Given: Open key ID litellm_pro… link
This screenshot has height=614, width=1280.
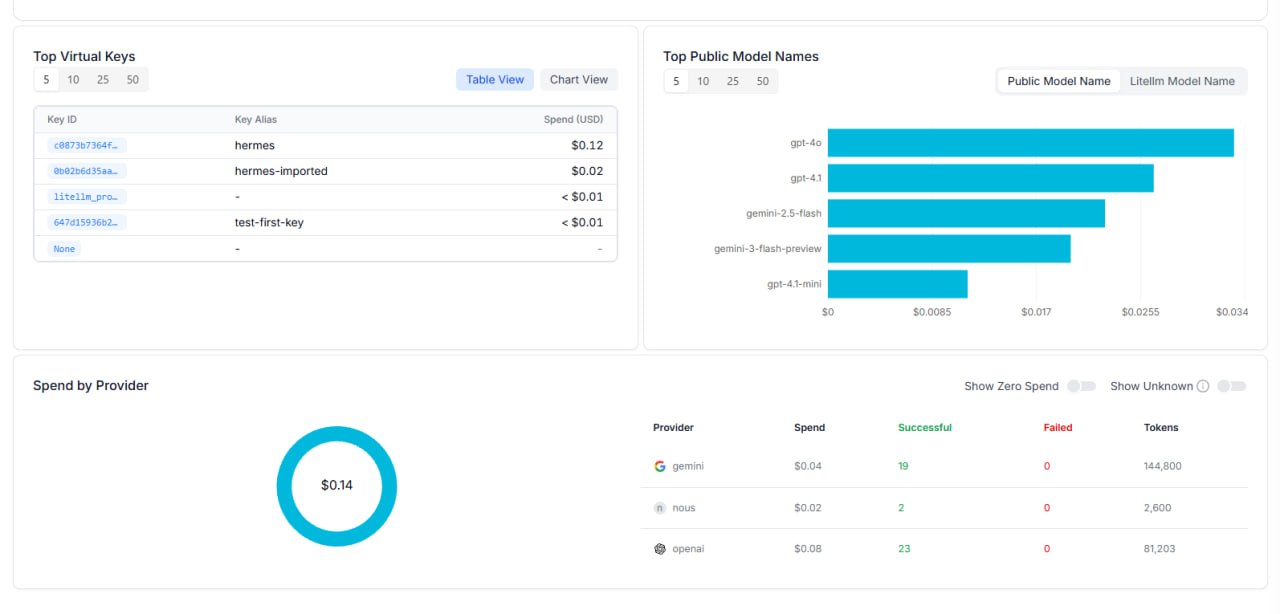Looking at the screenshot, I should tap(87, 197).
